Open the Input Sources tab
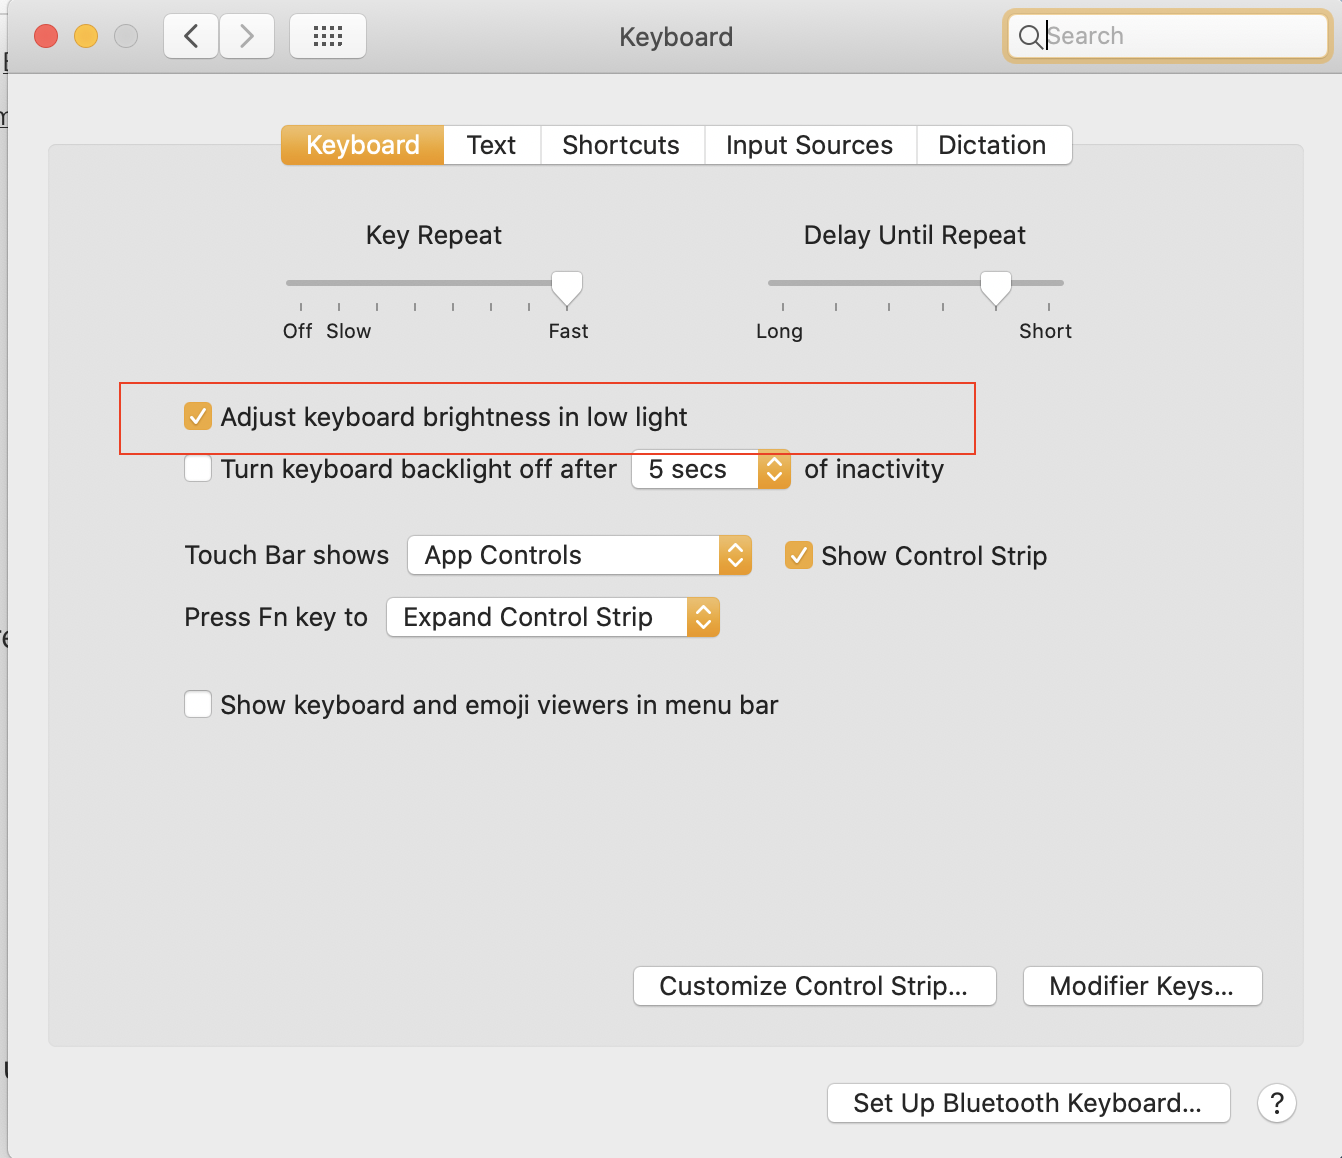Viewport: 1342px width, 1158px height. [x=809, y=145]
